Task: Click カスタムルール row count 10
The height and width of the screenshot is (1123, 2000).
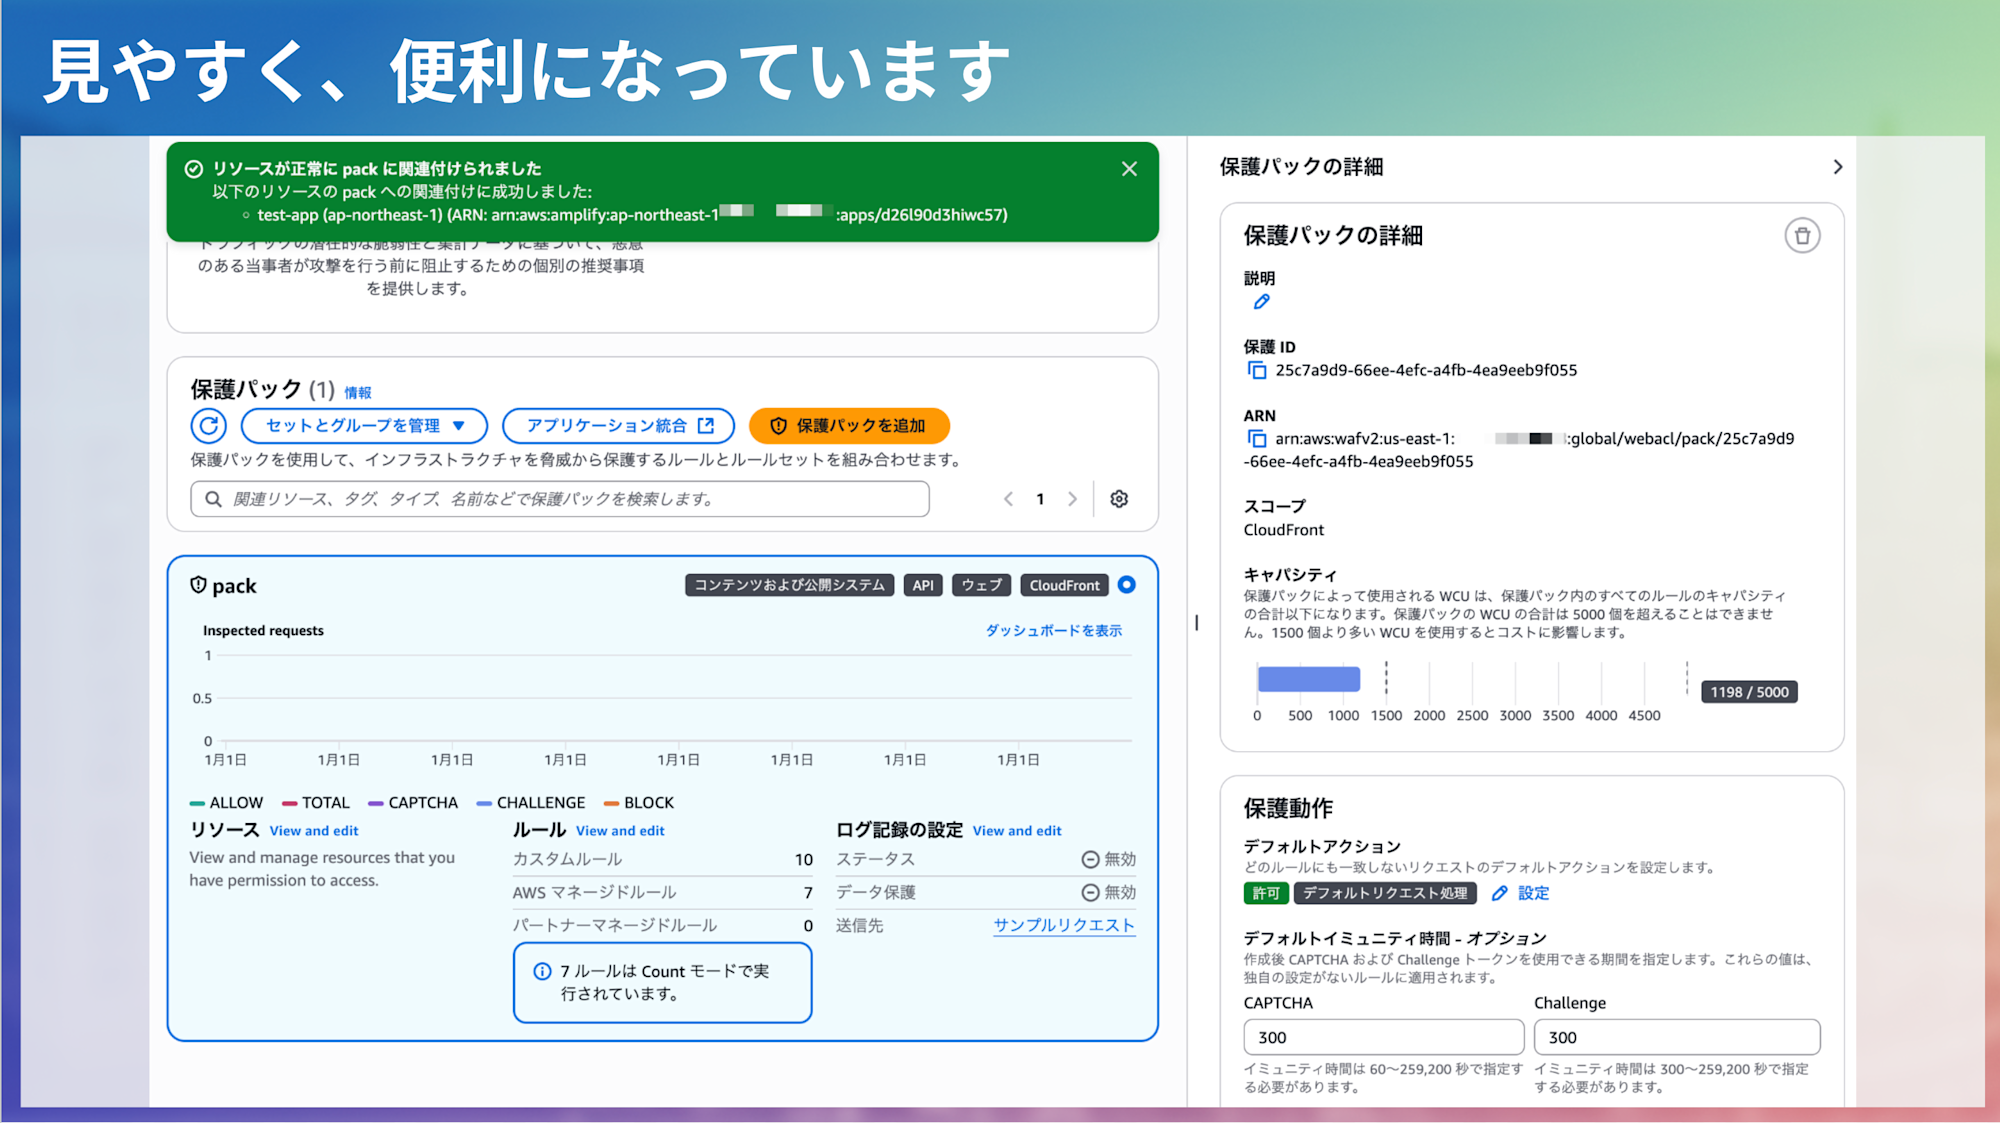Action: 803,860
